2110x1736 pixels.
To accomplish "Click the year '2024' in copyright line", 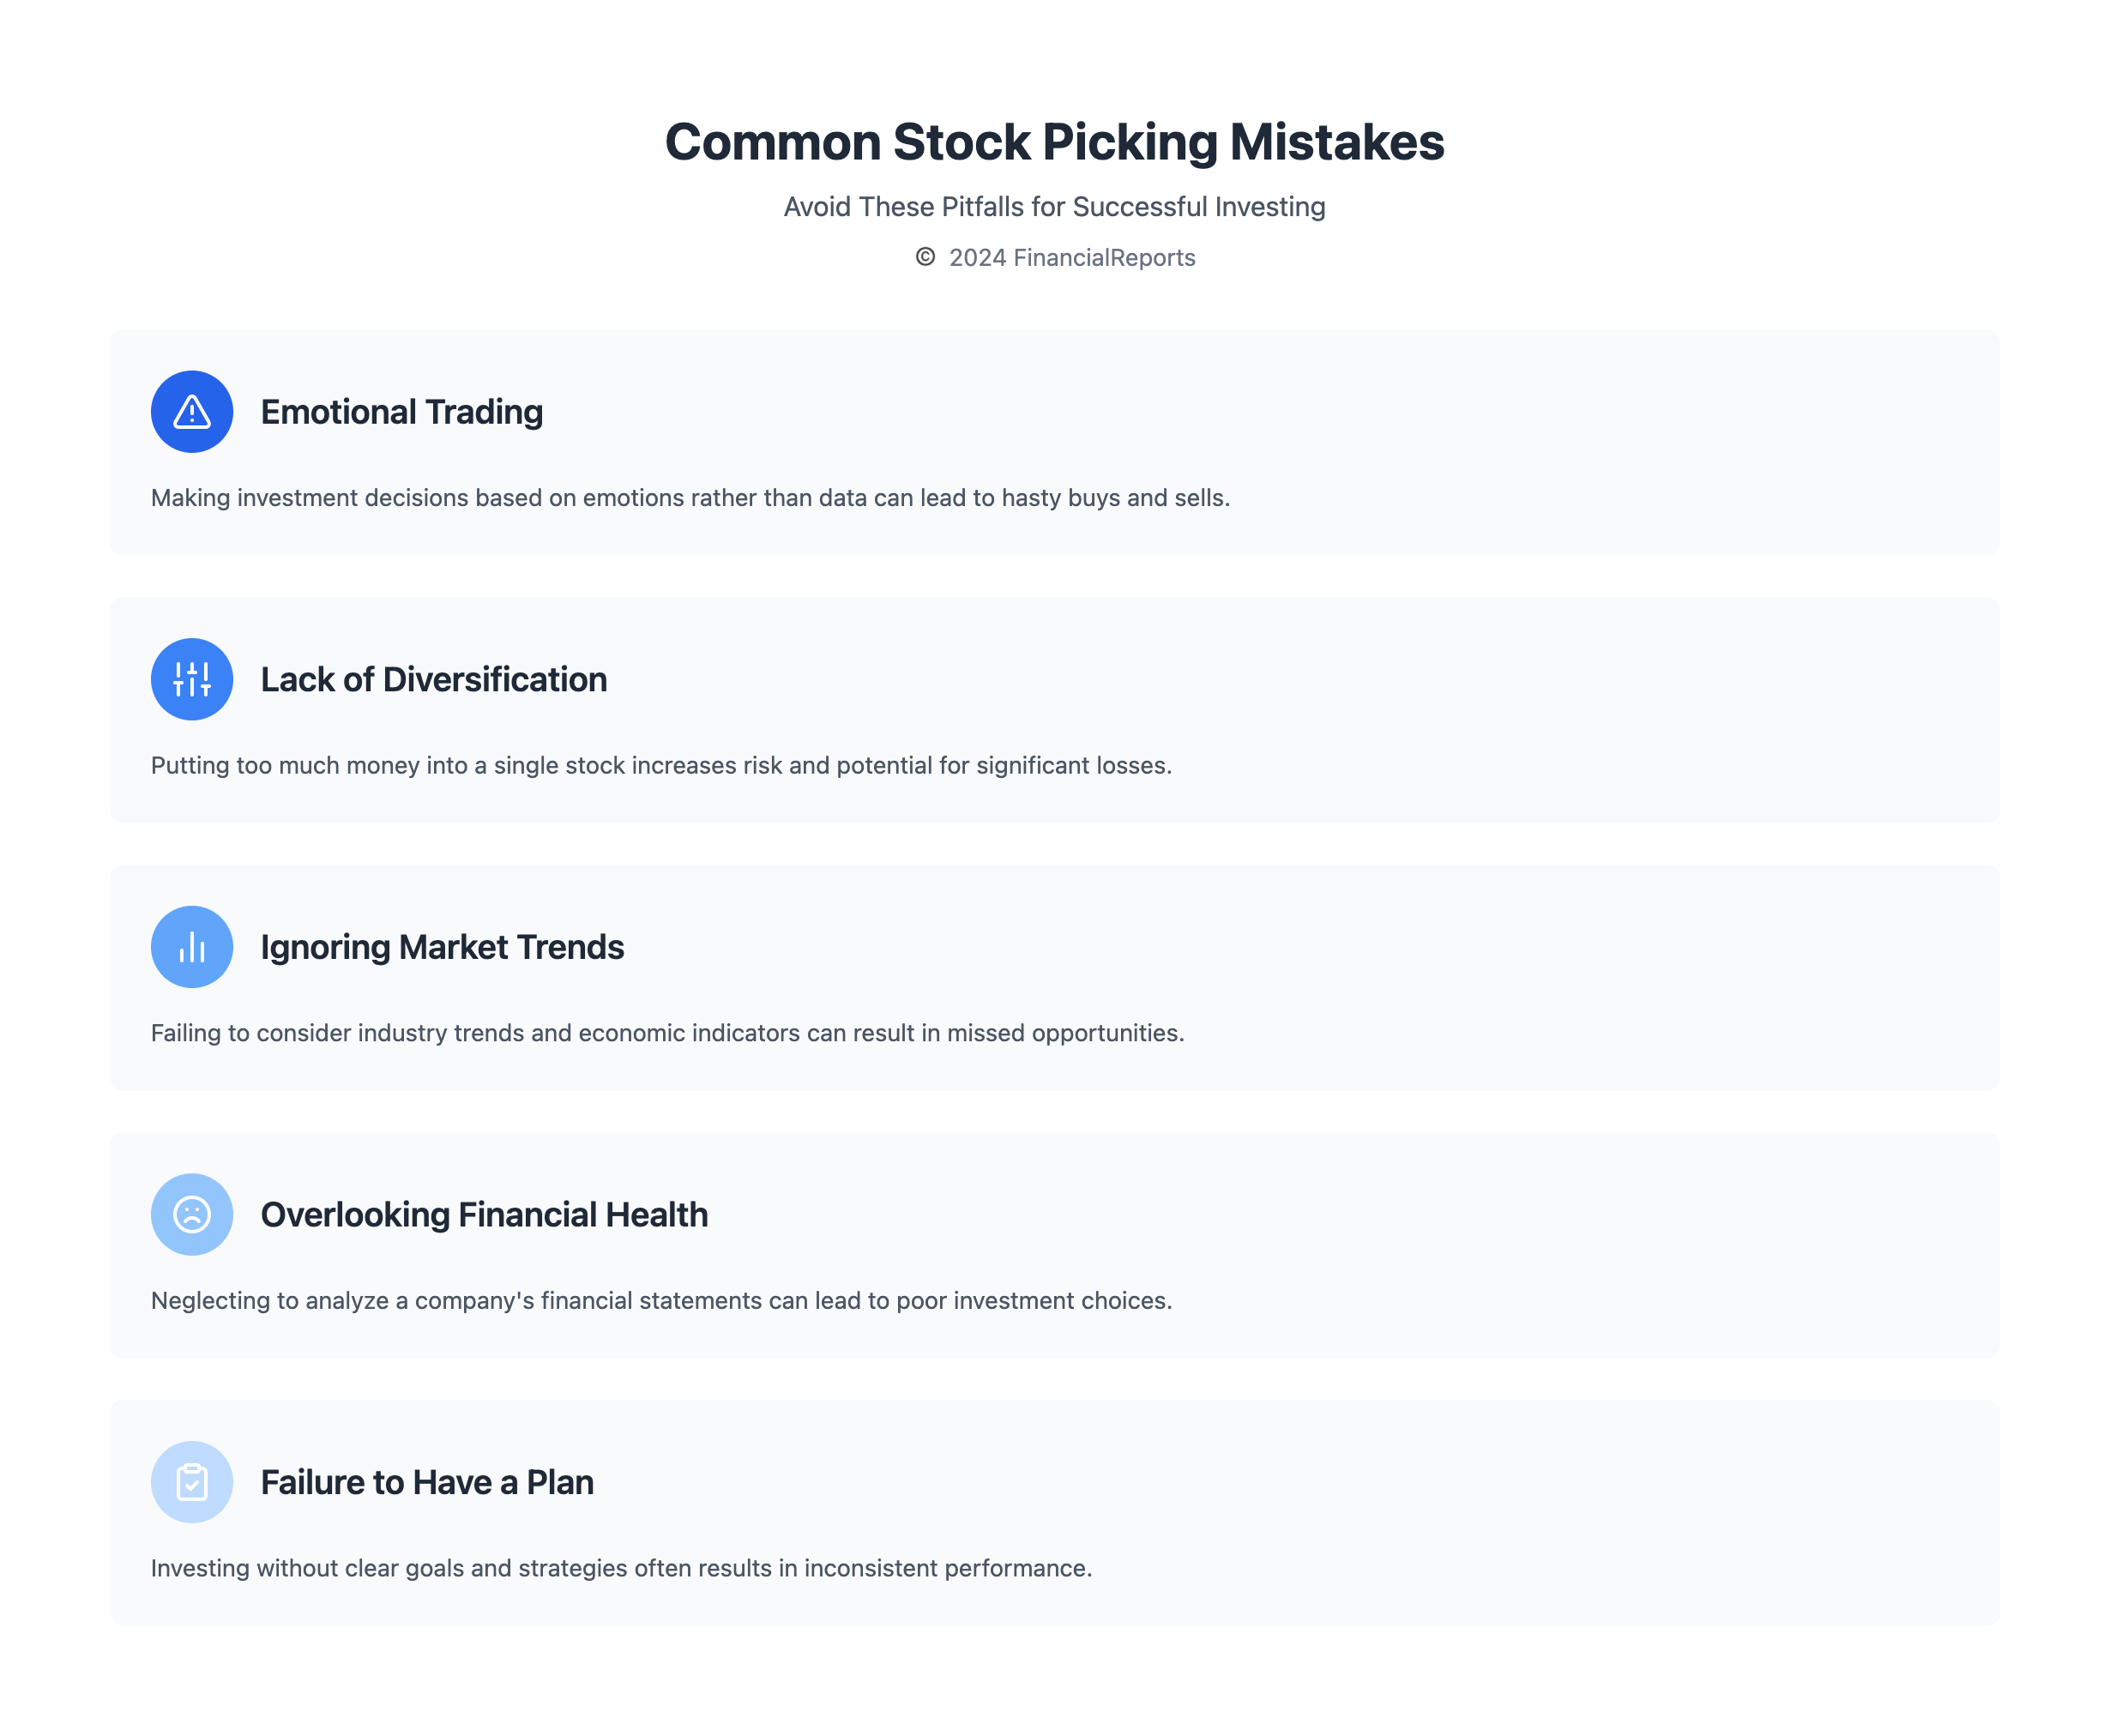I will point(977,258).
